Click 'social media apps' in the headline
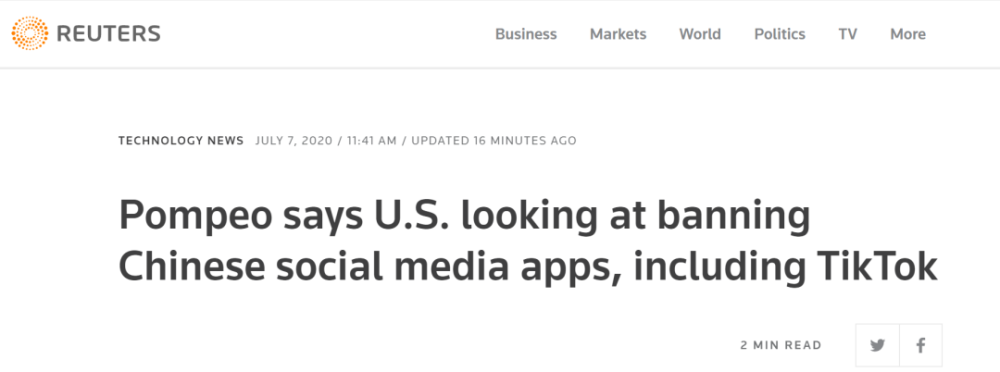This screenshot has width=1000, height=372. click(441, 269)
